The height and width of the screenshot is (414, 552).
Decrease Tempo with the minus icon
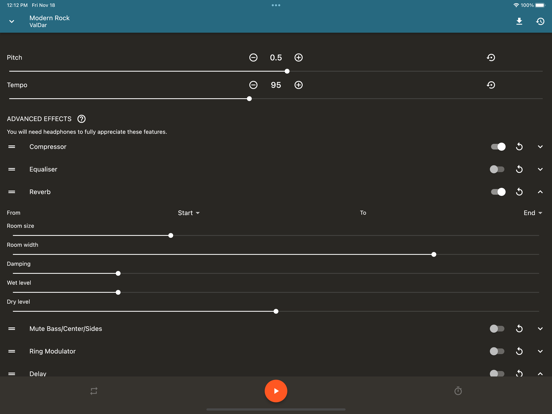coord(253,85)
